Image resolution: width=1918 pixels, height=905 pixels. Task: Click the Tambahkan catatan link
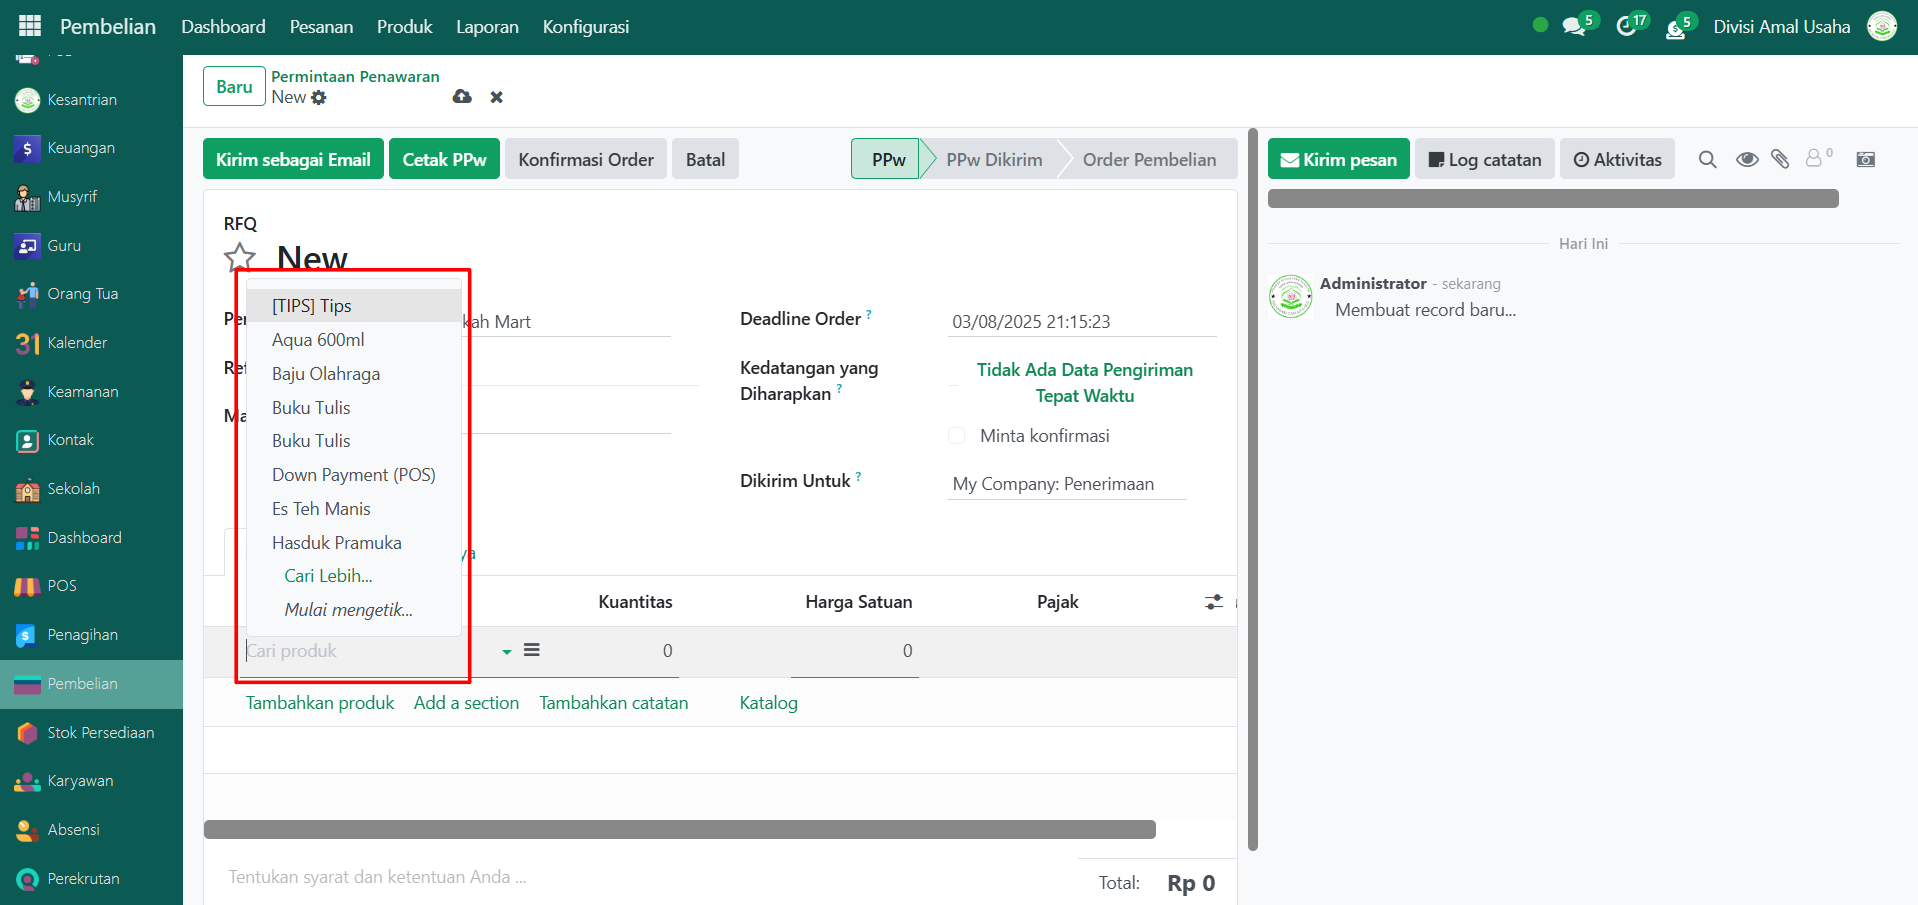click(613, 703)
